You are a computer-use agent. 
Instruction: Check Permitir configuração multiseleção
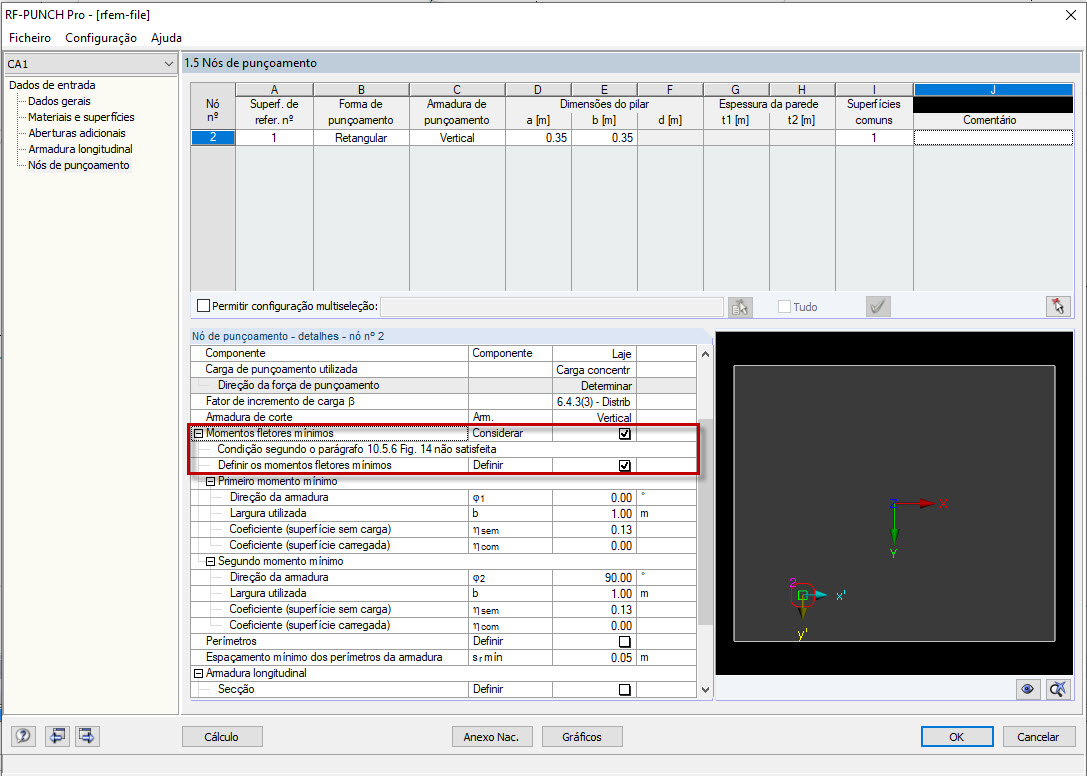tap(204, 306)
